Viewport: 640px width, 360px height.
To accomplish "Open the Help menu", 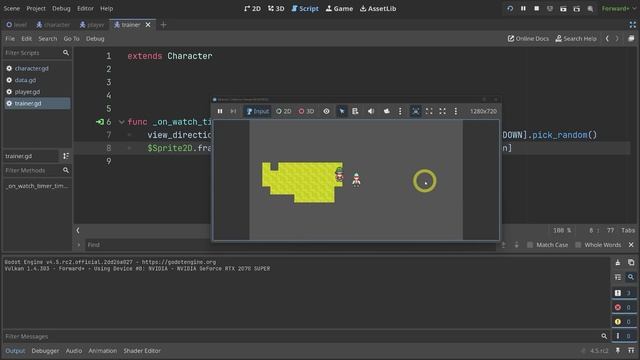I will click(x=107, y=9).
